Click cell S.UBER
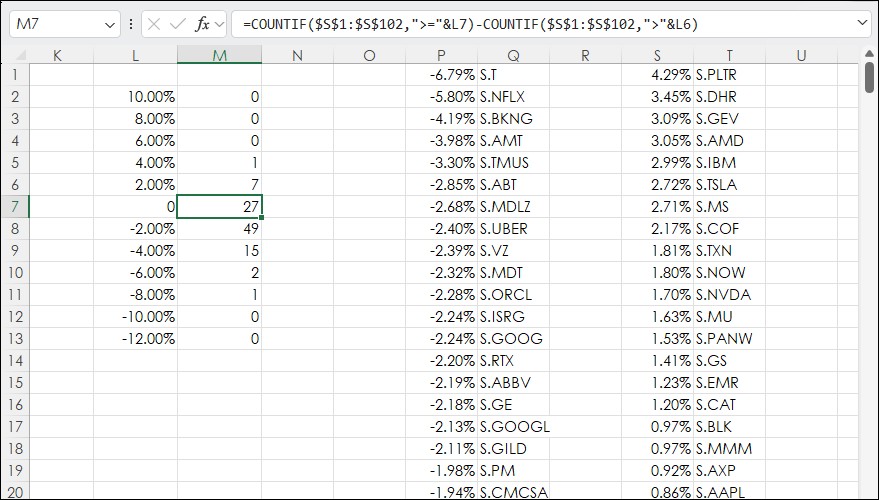Viewport: 879px width, 500px height. pyautogui.click(x=513, y=229)
